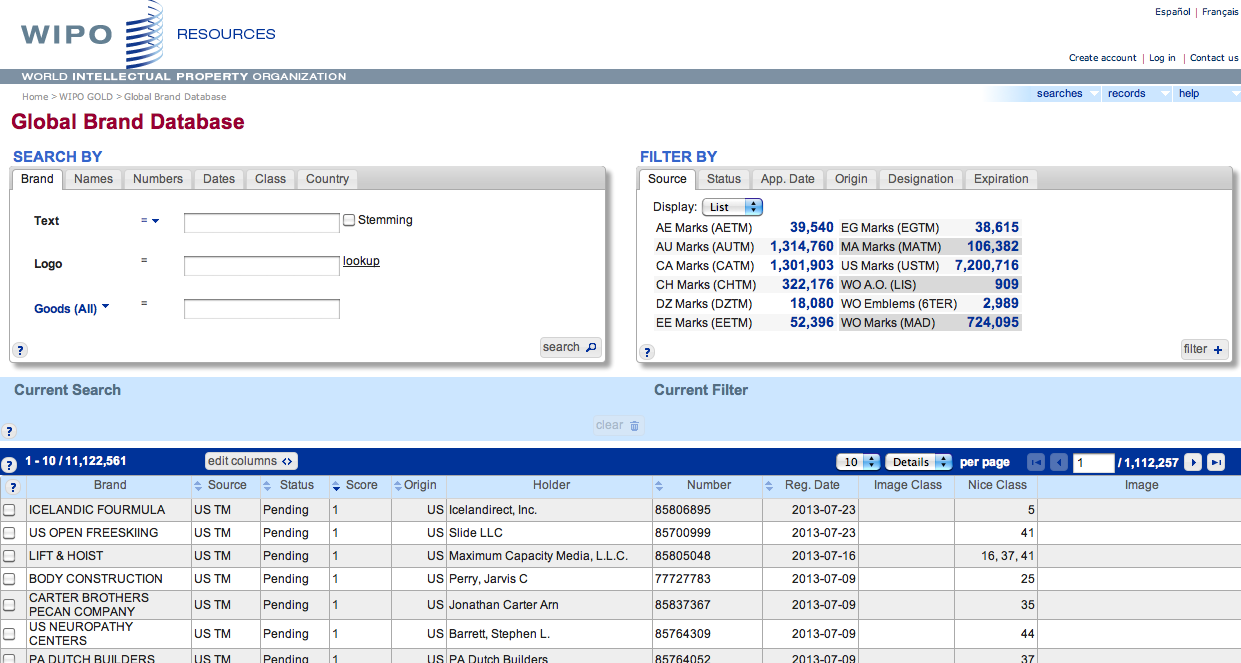The width and height of the screenshot is (1241, 663).
Task: Open the Display List dropdown
Action: coord(732,207)
